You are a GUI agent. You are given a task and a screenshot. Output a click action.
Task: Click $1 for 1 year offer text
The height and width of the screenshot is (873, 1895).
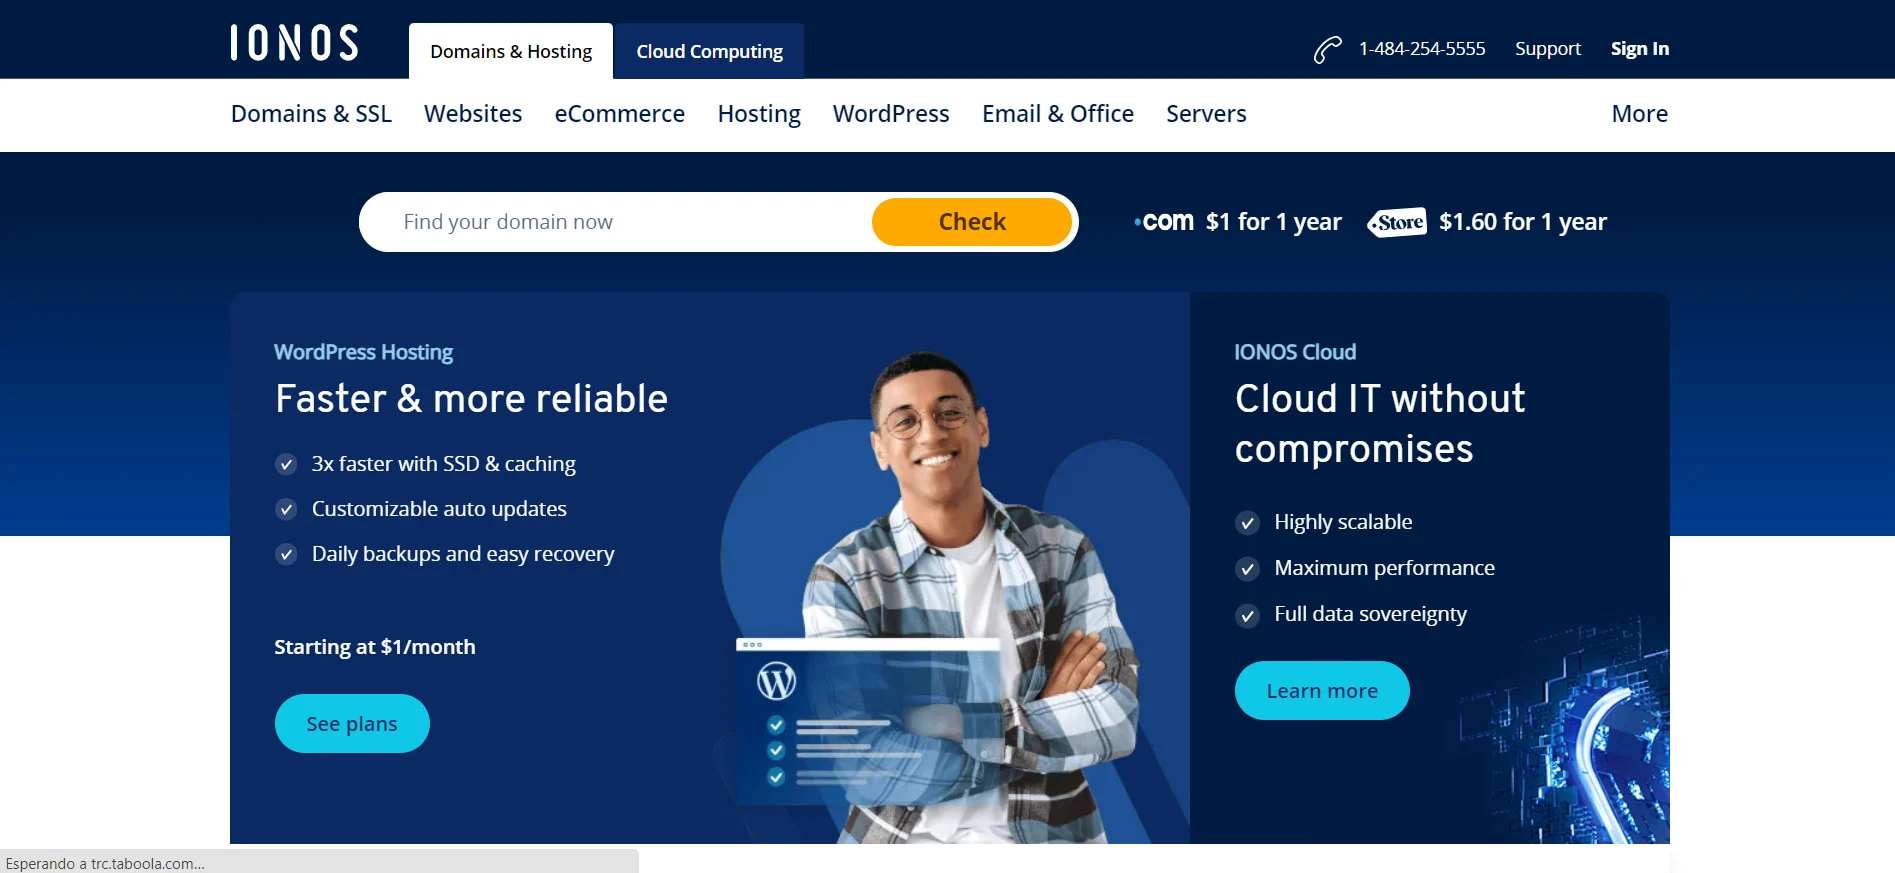click(1273, 222)
